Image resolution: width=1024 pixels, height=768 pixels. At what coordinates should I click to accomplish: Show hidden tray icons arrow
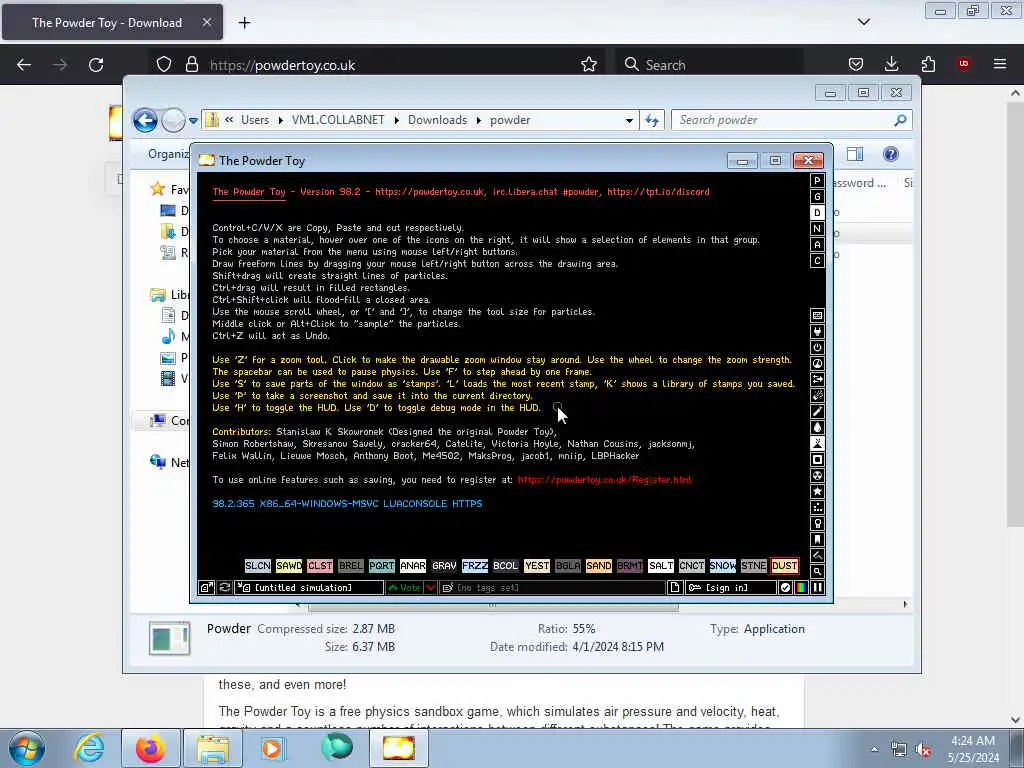click(x=874, y=749)
